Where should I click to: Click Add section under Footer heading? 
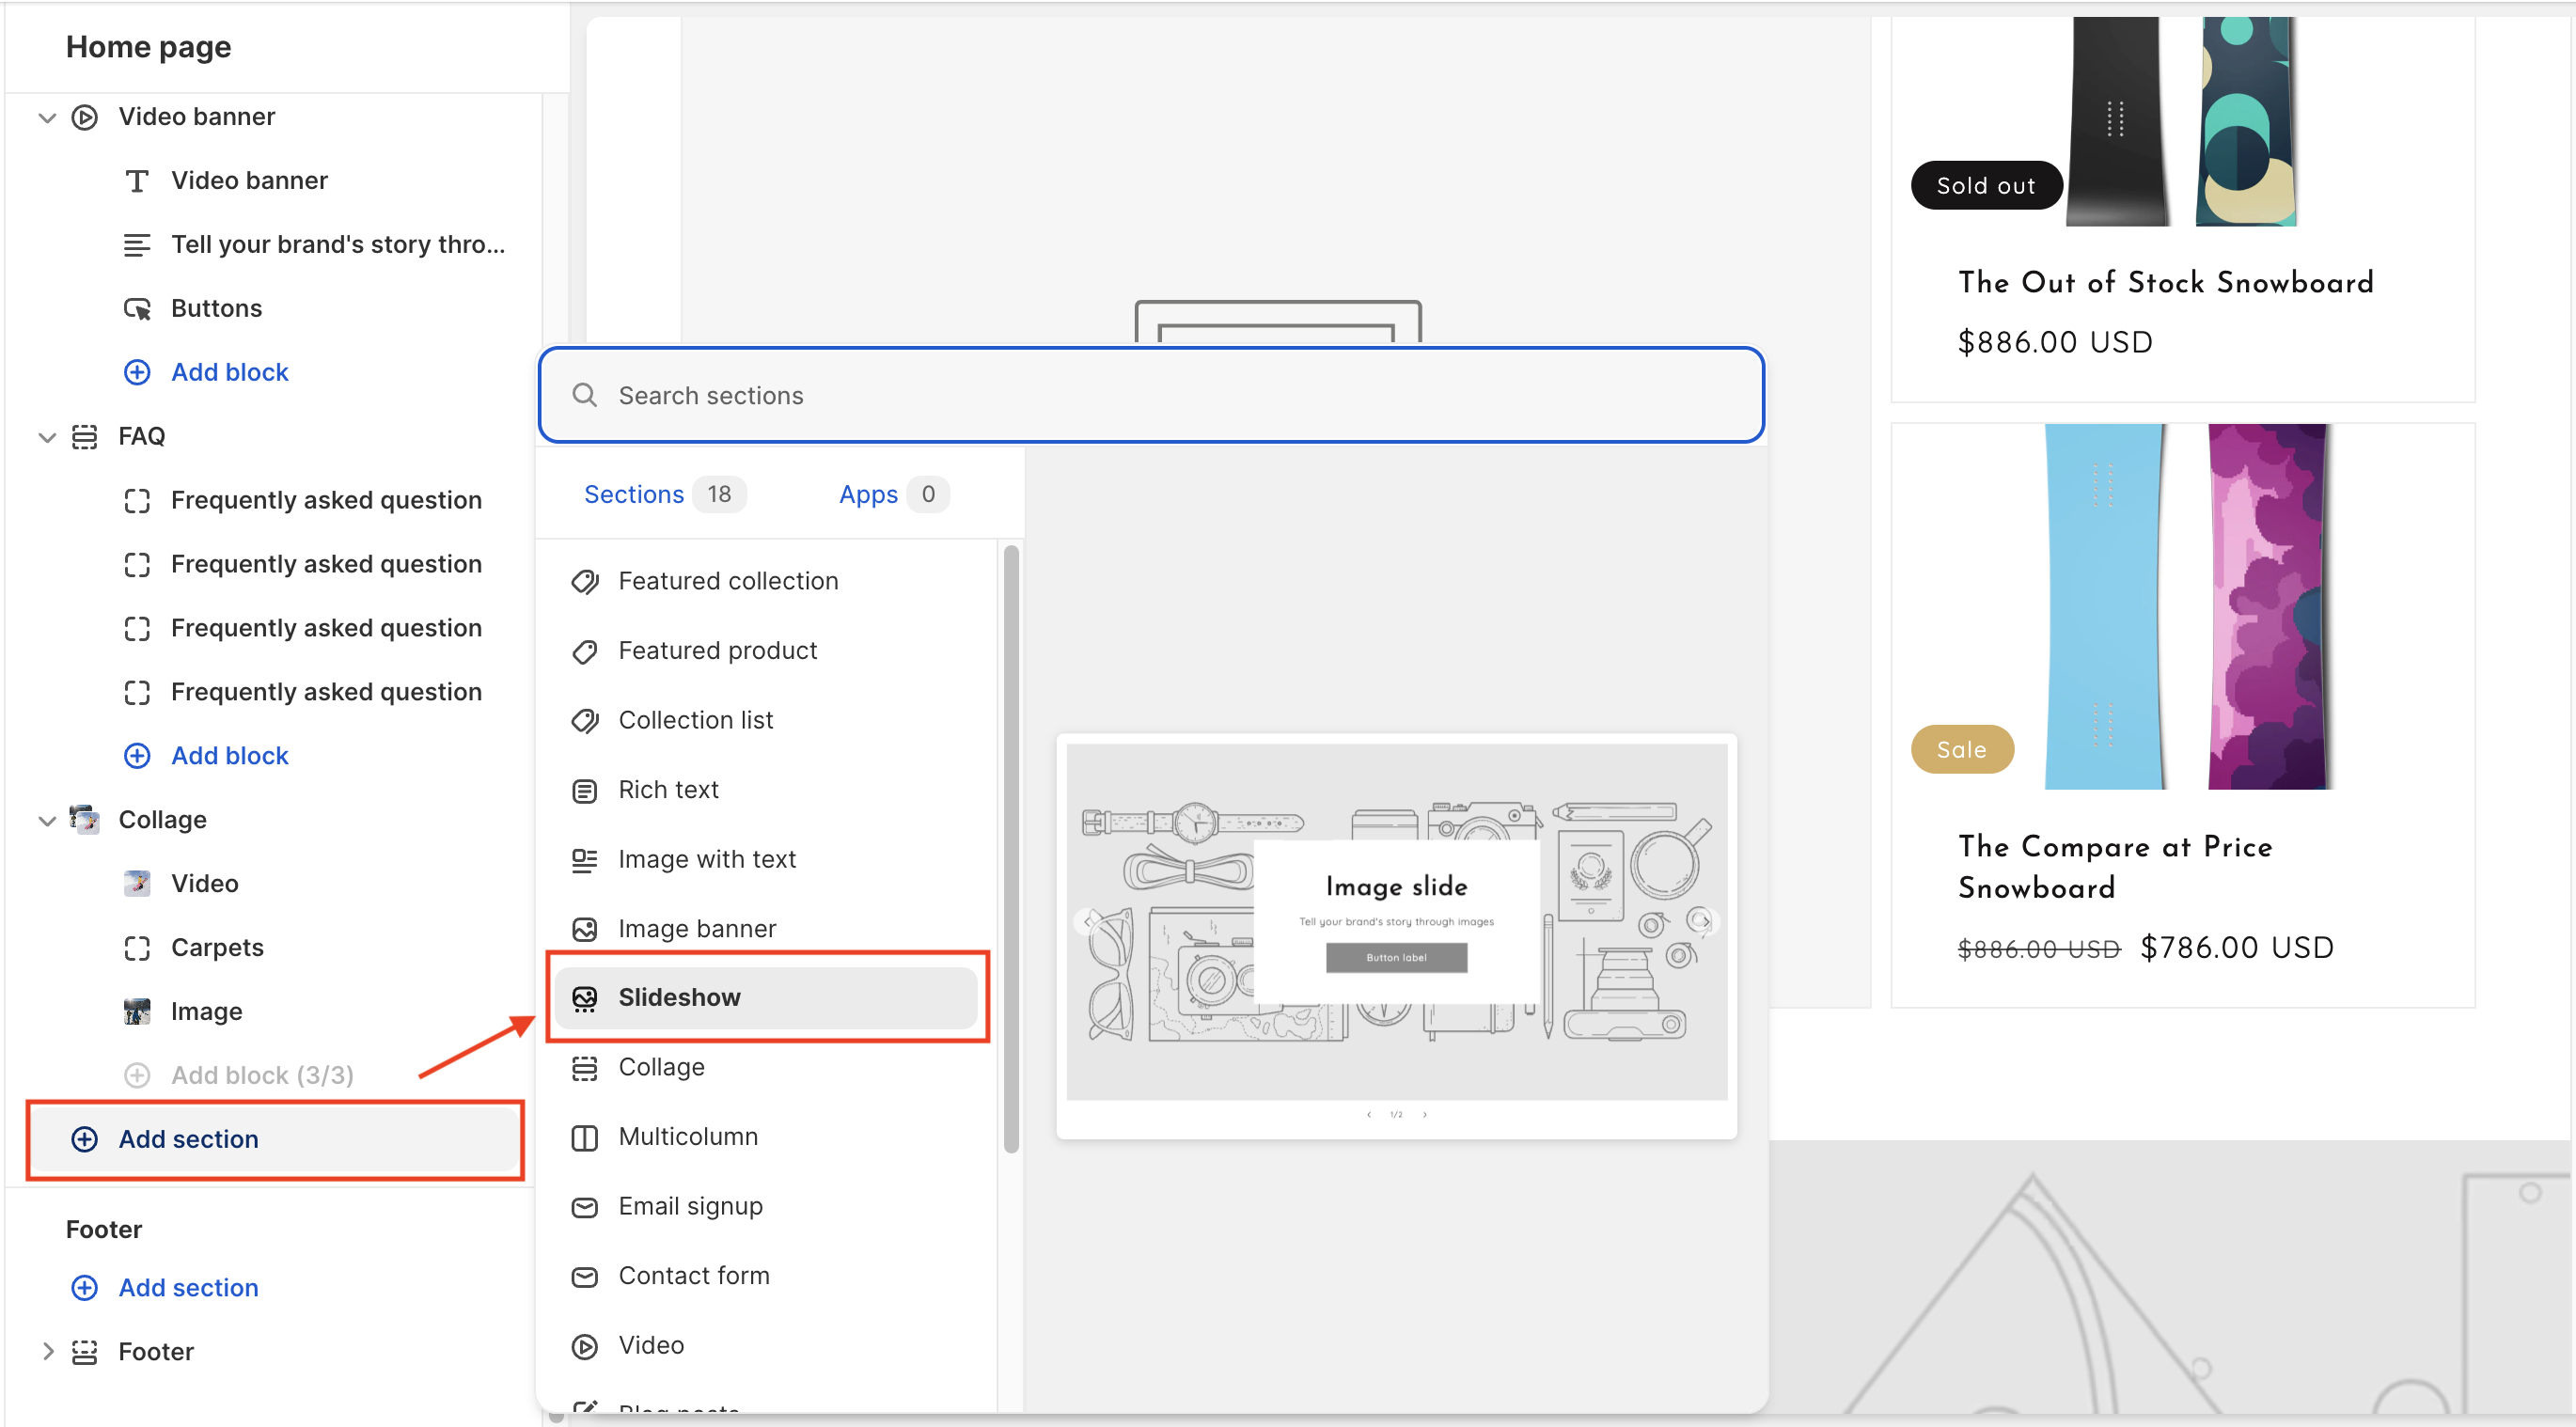tap(188, 1287)
